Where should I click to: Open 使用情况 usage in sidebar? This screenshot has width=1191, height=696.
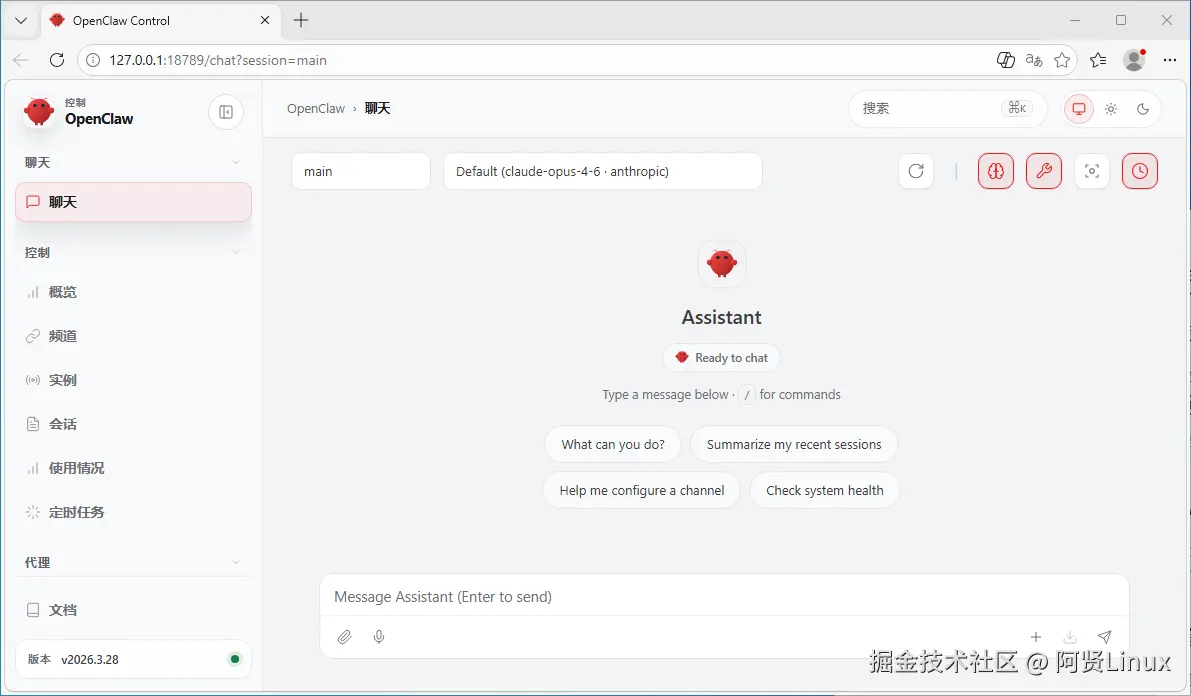pos(134,468)
